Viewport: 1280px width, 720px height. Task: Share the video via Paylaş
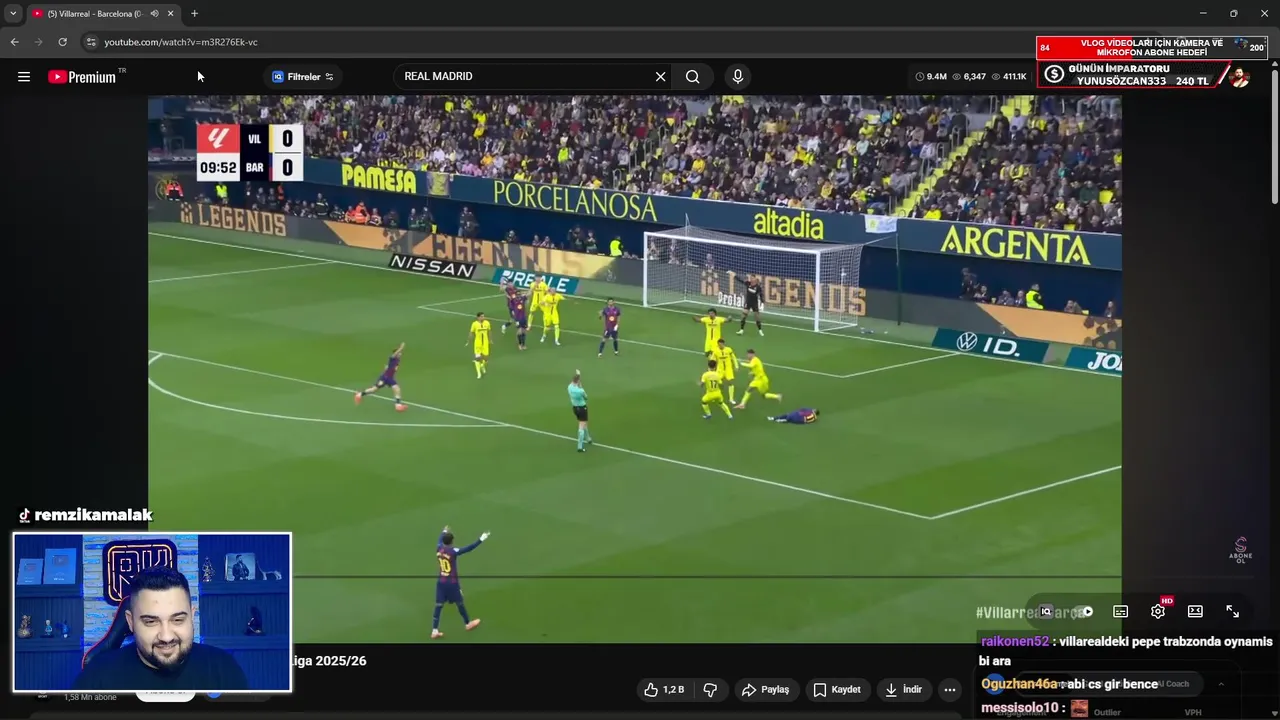click(x=765, y=690)
